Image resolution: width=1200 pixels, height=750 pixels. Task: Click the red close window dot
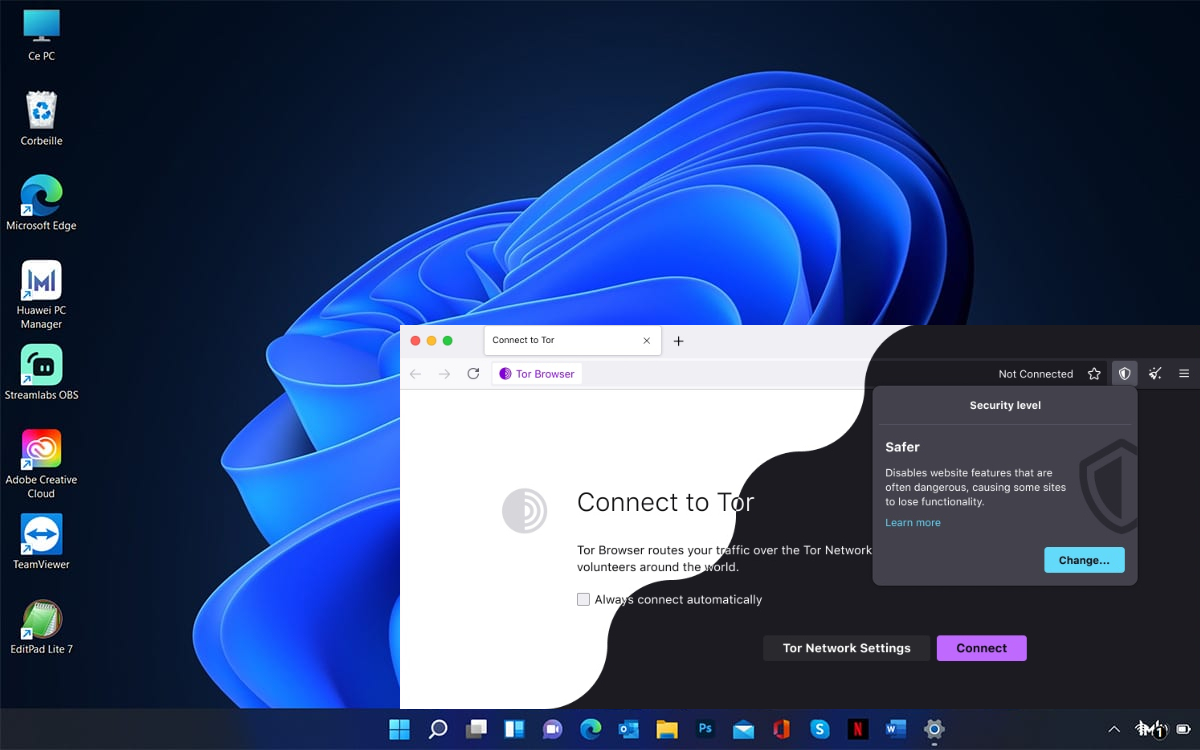point(415,341)
